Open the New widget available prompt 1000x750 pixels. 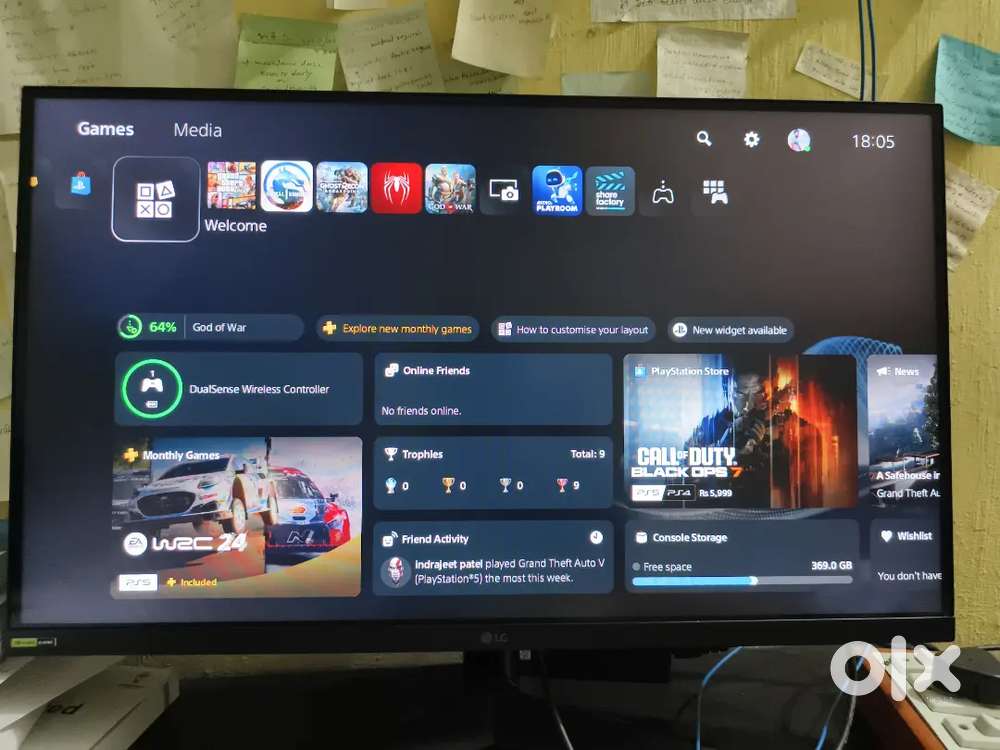click(x=730, y=329)
